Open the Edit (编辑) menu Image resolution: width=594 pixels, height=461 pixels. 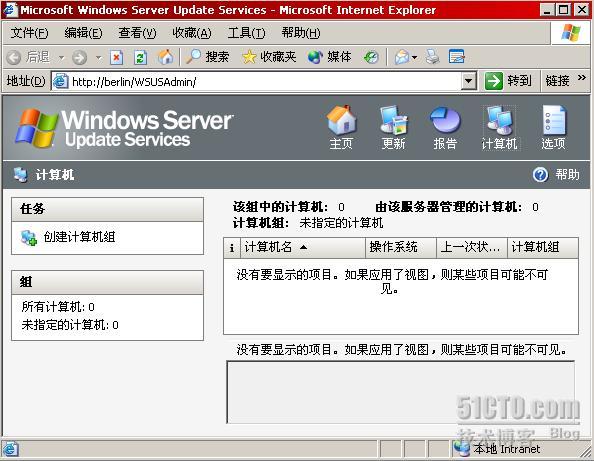pyautogui.click(x=83, y=33)
